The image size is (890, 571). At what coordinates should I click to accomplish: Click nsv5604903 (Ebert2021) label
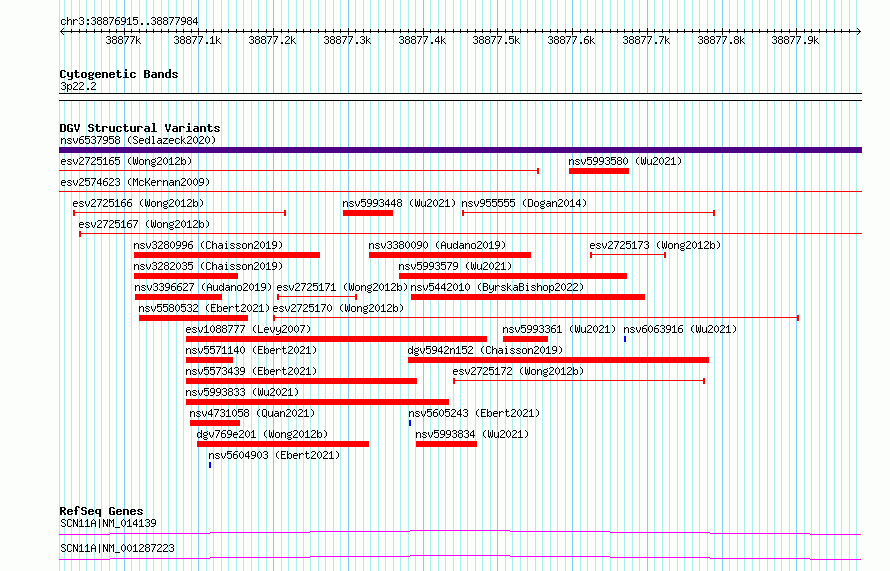point(274,455)
